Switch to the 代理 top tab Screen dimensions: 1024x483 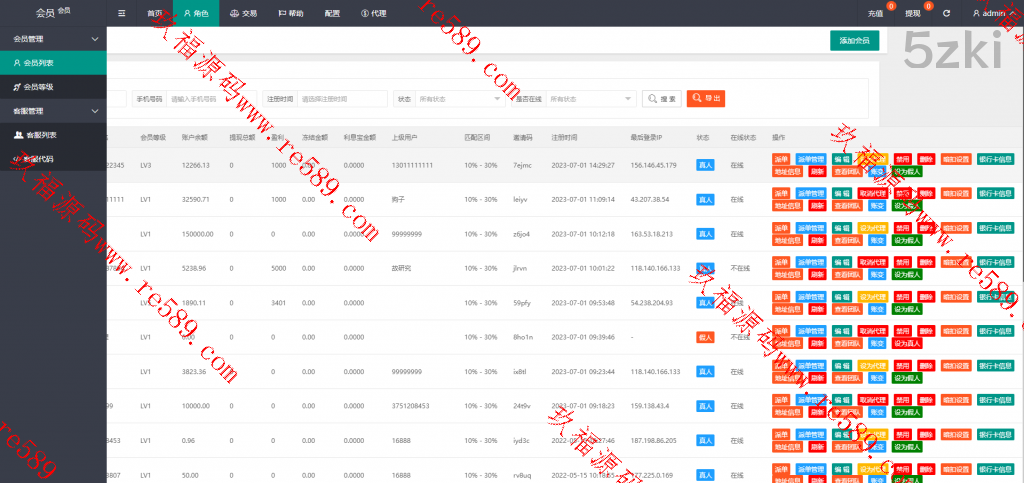373,13
